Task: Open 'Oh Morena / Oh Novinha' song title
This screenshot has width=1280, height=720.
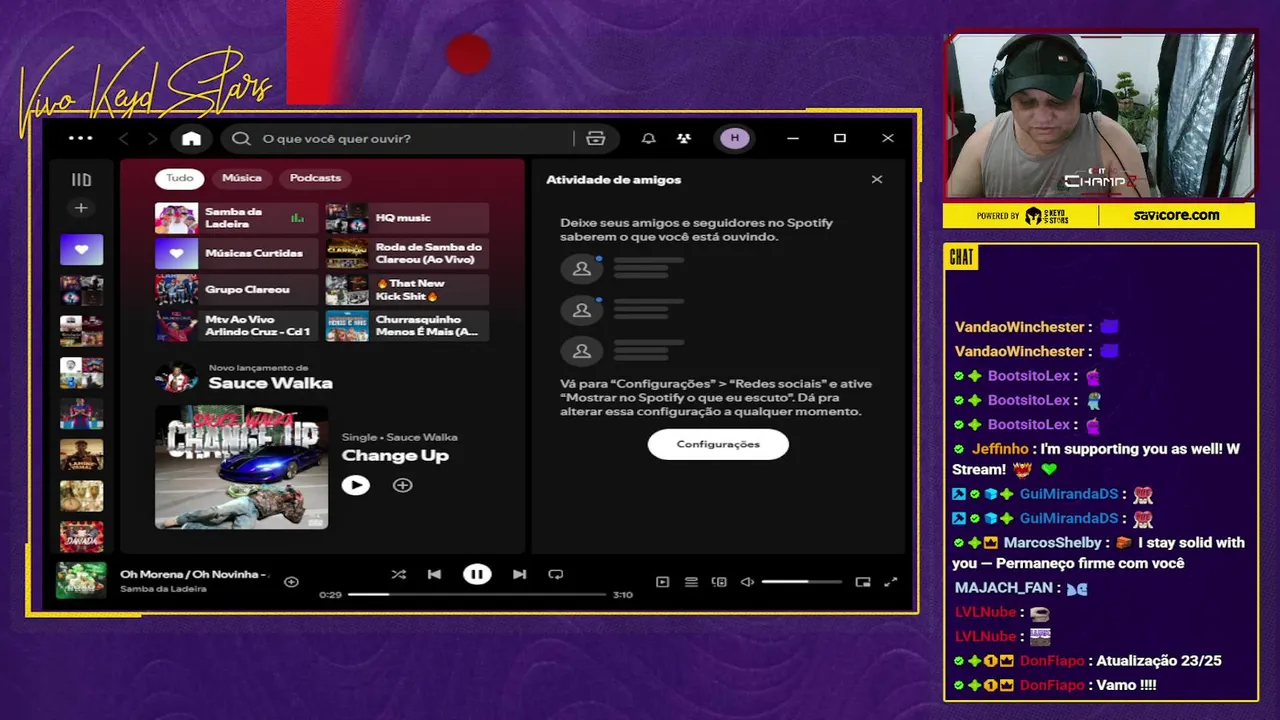Action: point(194,574)
